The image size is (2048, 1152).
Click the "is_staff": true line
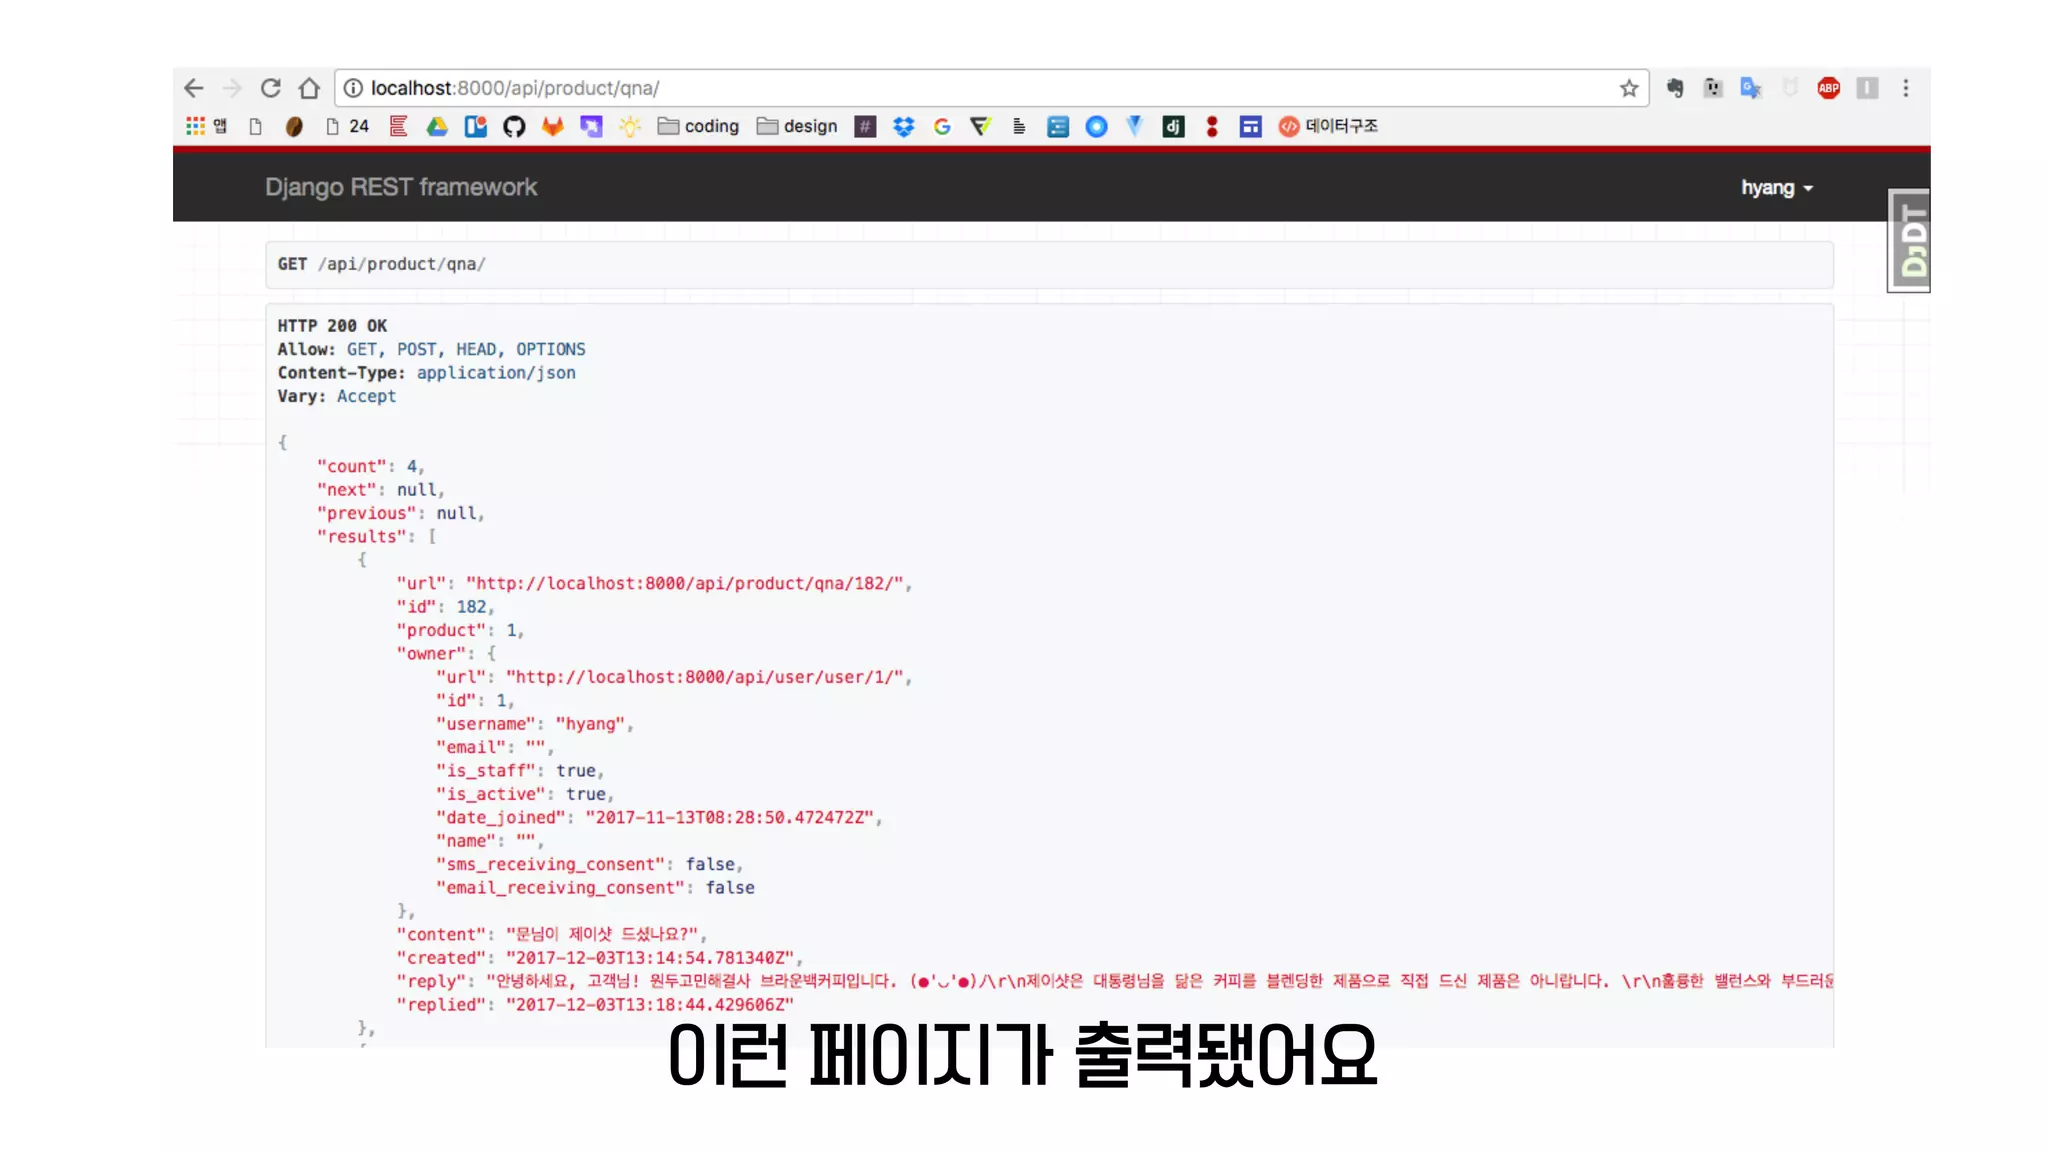(x=520, y=771)
